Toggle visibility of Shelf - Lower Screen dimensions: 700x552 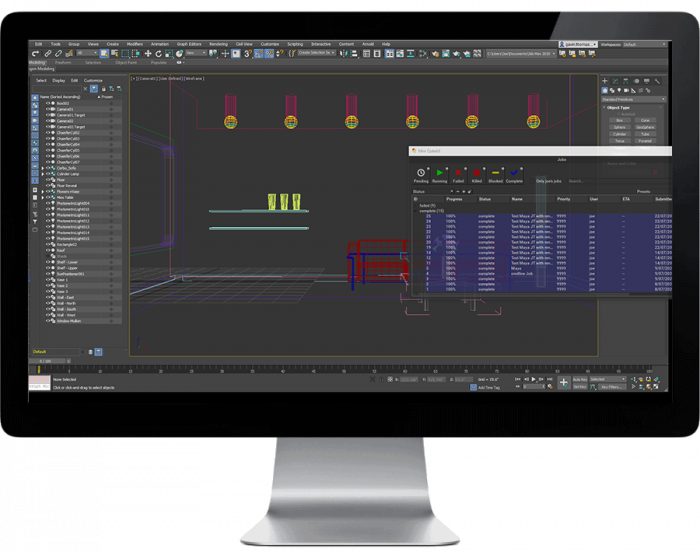tap(48, 262)
